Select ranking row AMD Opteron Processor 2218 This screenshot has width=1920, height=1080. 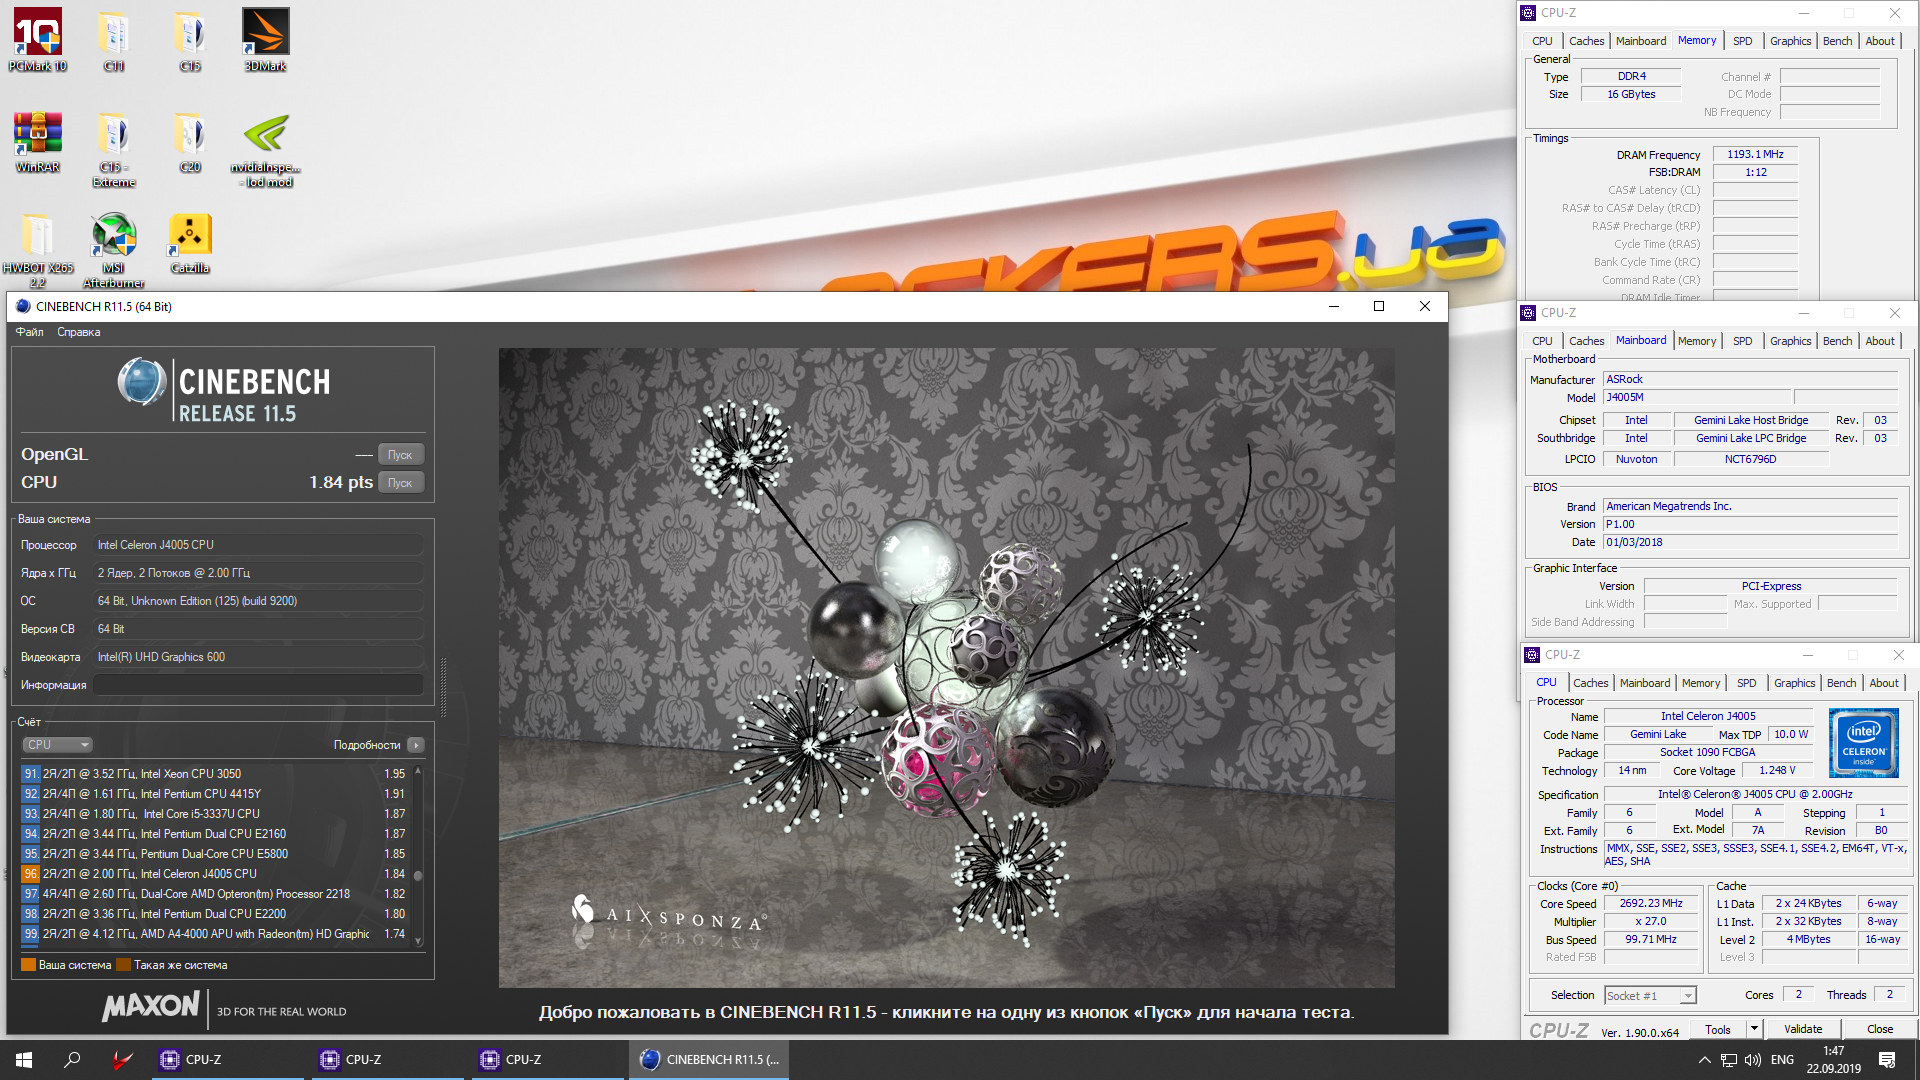pos(215,894)
